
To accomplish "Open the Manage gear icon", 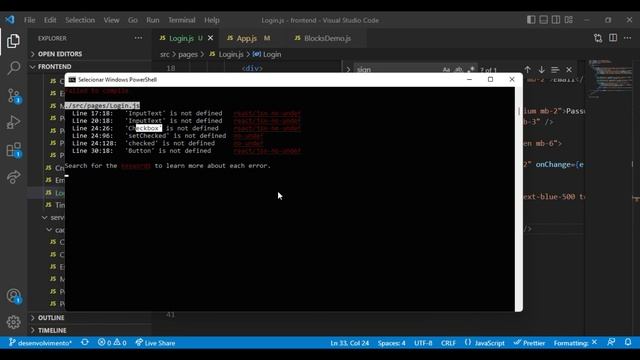I will [13, 322].
